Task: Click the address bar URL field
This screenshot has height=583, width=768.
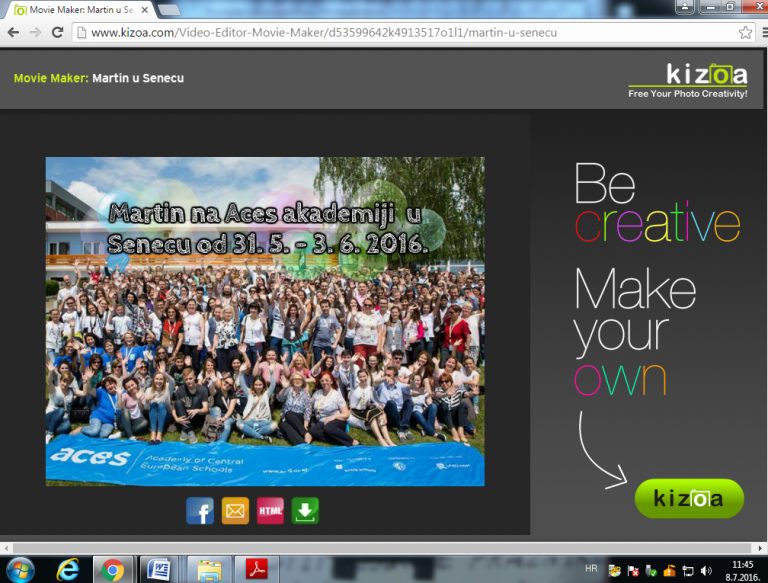Action: [400, 32]
